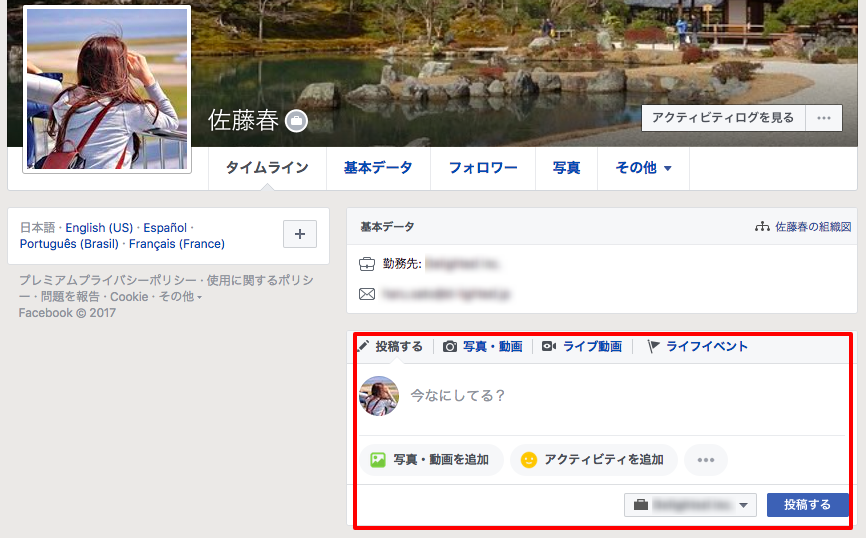Image resolution: width=866 pixels, height=538 pixels.
Task: Select the 投稿する composer tab
Action: point(390,346)
